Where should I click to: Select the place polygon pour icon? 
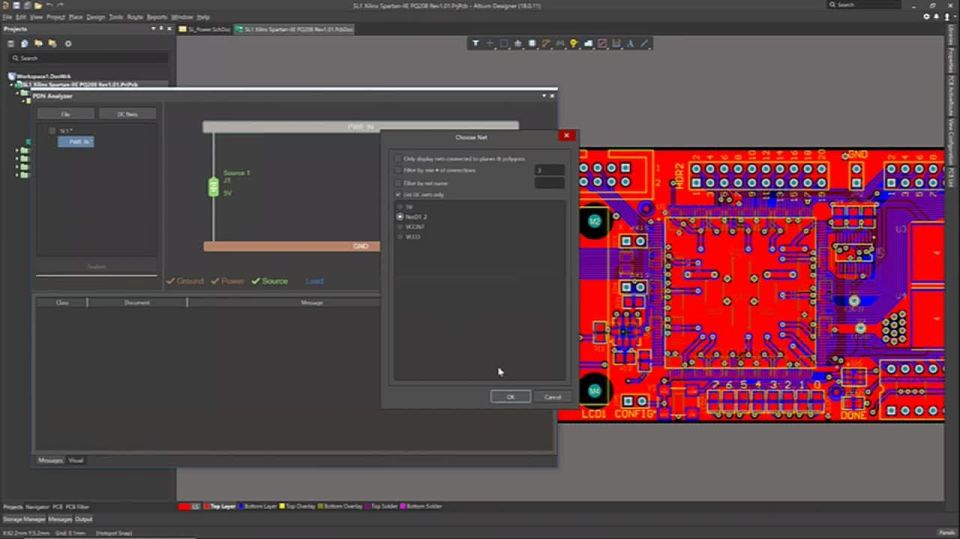[588, 43]
